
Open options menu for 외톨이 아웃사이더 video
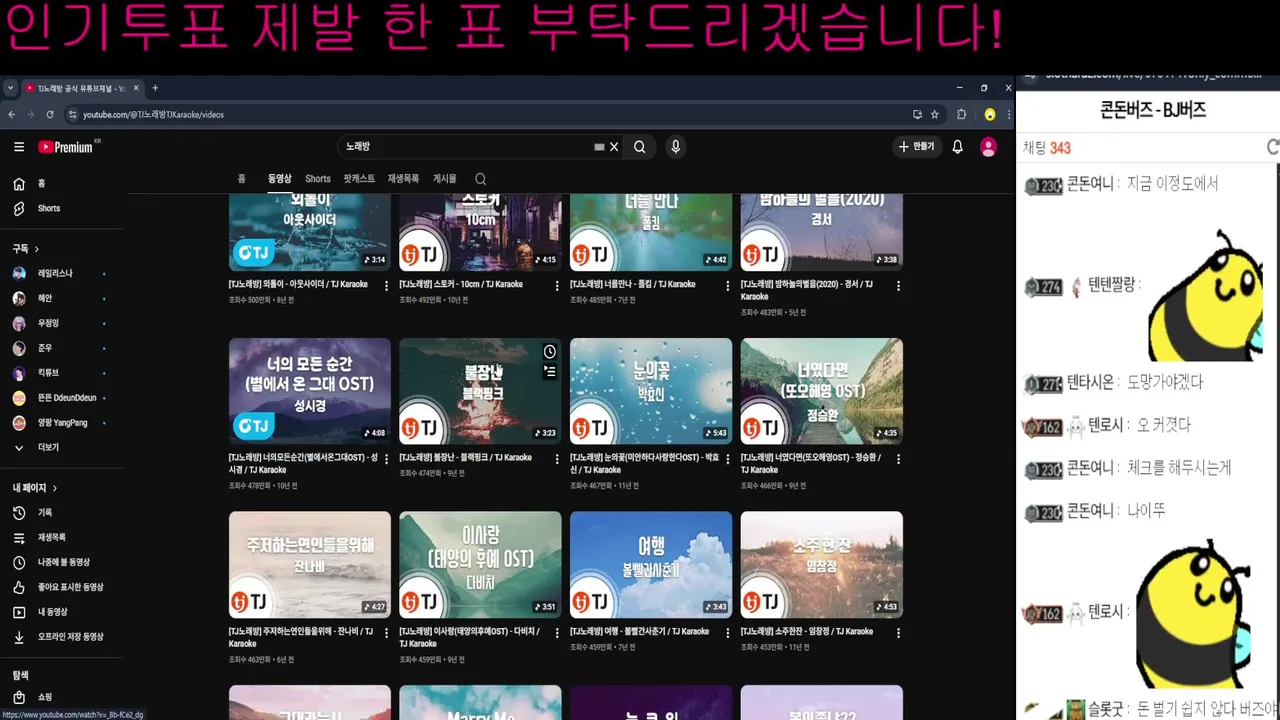(x=387, y=286)
